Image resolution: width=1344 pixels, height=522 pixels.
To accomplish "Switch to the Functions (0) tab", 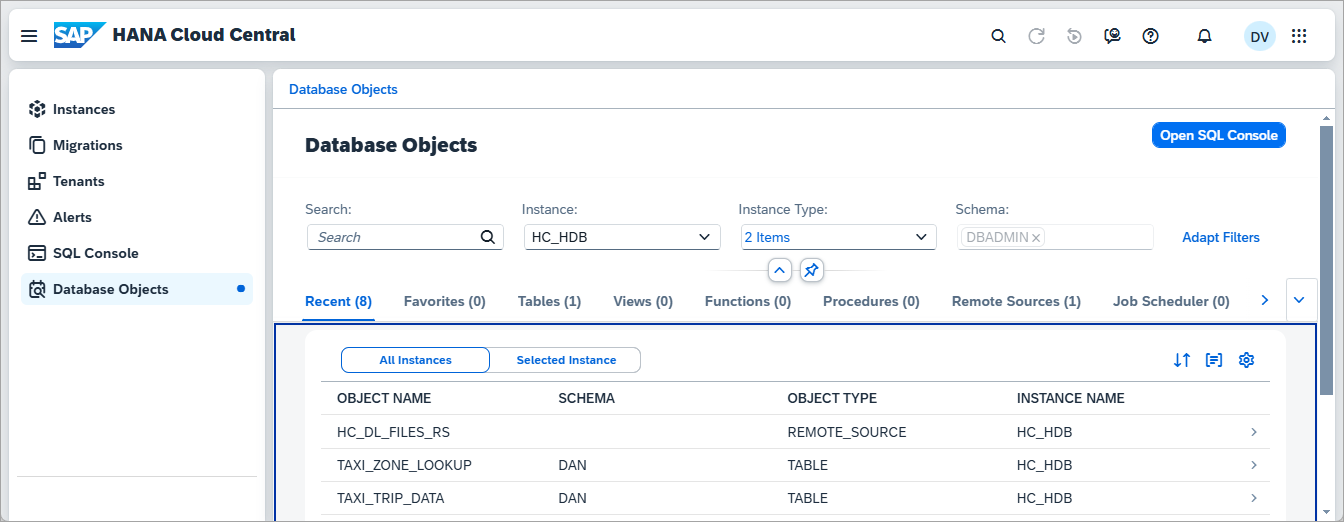I will click(748, 301).
